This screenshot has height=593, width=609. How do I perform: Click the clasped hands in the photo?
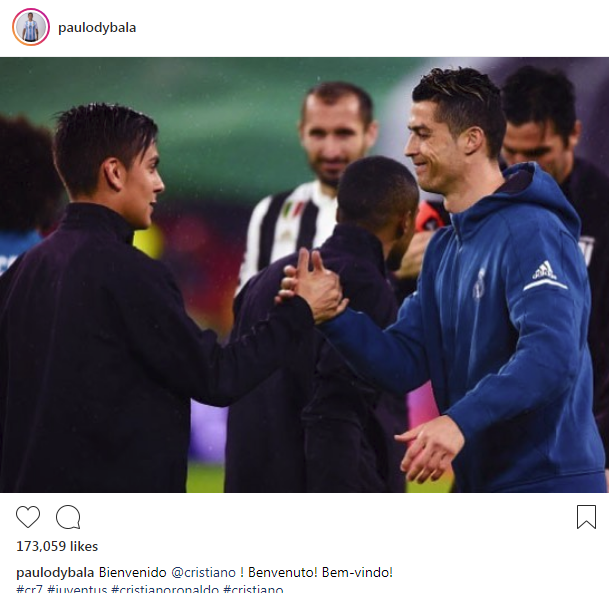pyautogui.click(x=311, y=286)
